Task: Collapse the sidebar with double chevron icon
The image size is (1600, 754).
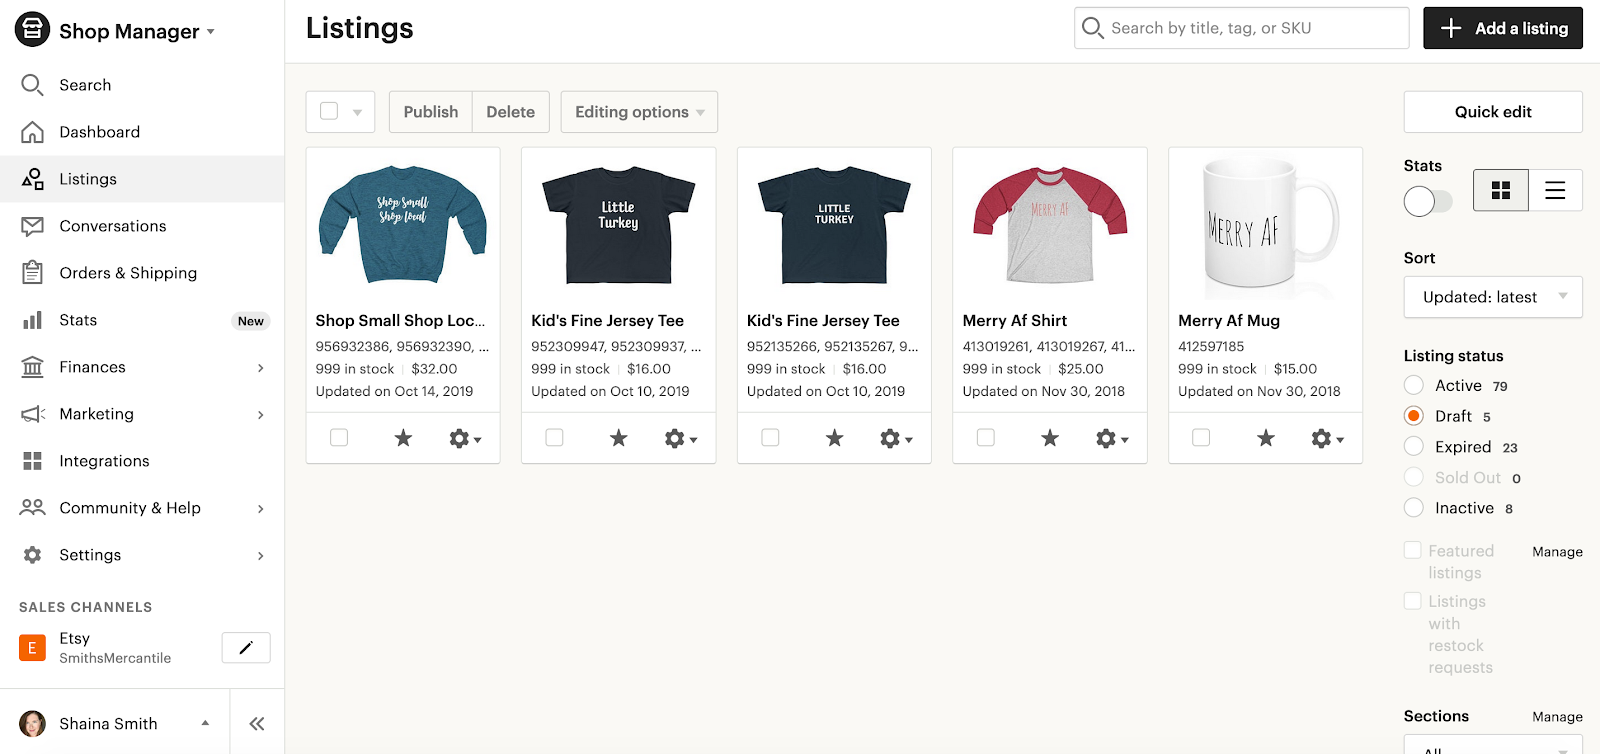Action: 257,724
